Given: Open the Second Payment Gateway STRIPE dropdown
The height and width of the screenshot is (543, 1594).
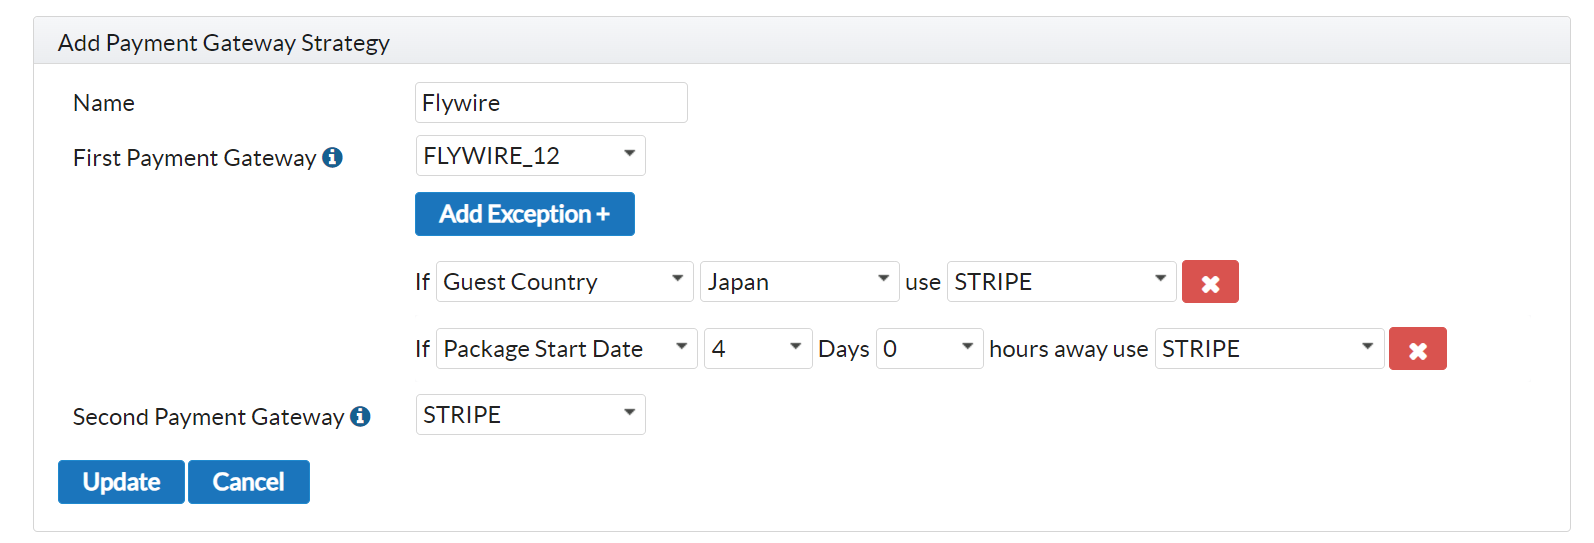Looking at the screenshot, I should pos(530,415).
